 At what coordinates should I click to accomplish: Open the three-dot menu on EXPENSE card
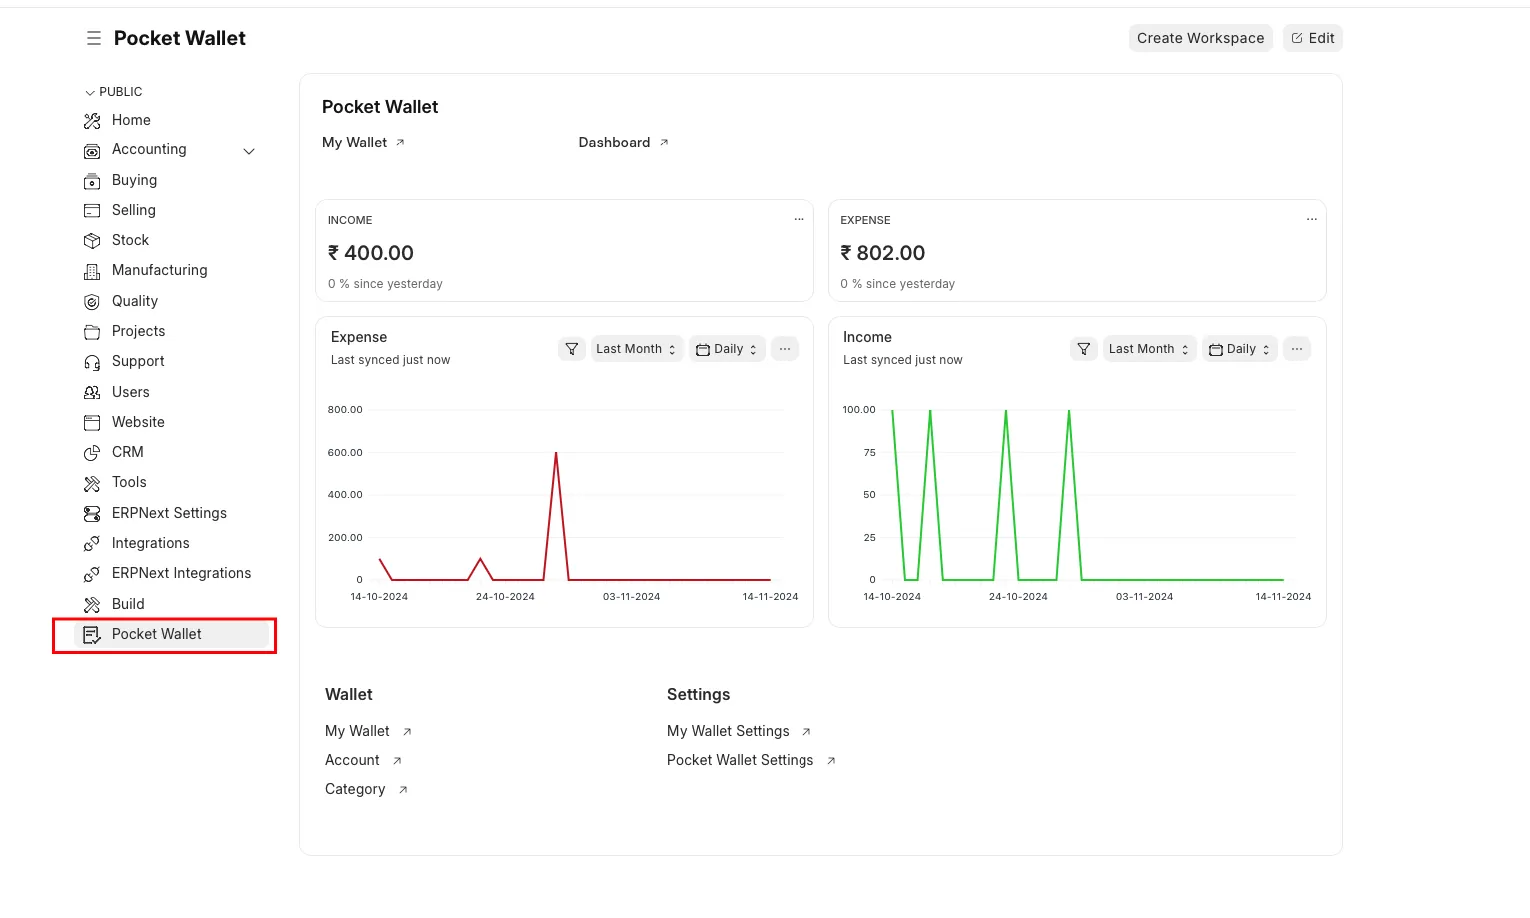tap(1312, 219)
